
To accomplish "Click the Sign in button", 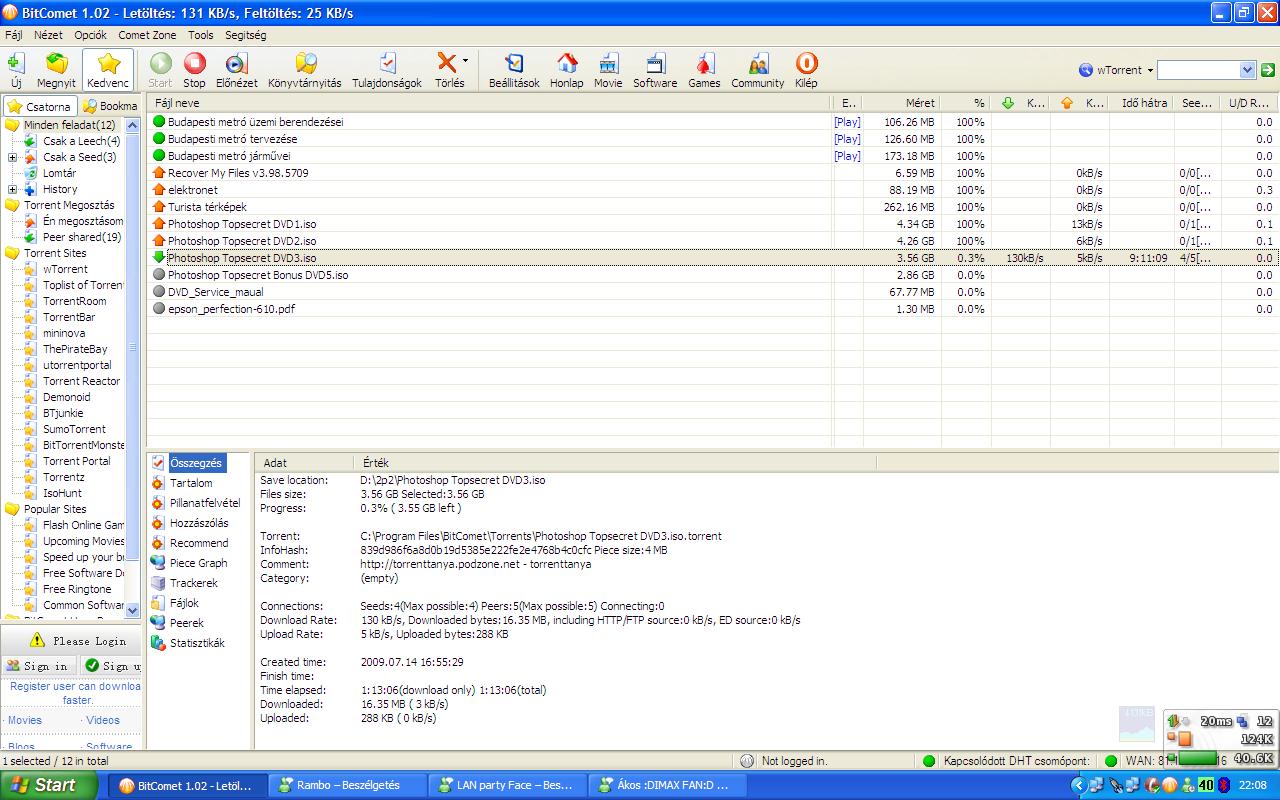I will (39, 666).
